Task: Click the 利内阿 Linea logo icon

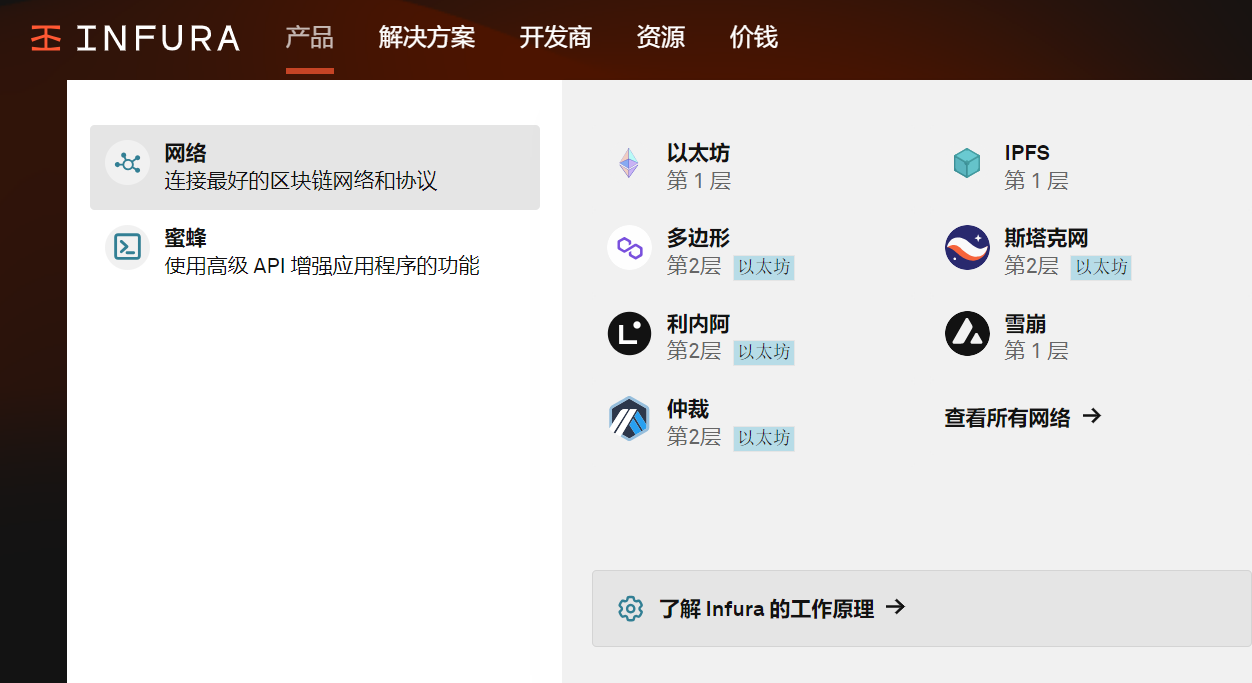Action: coord(629,333)
